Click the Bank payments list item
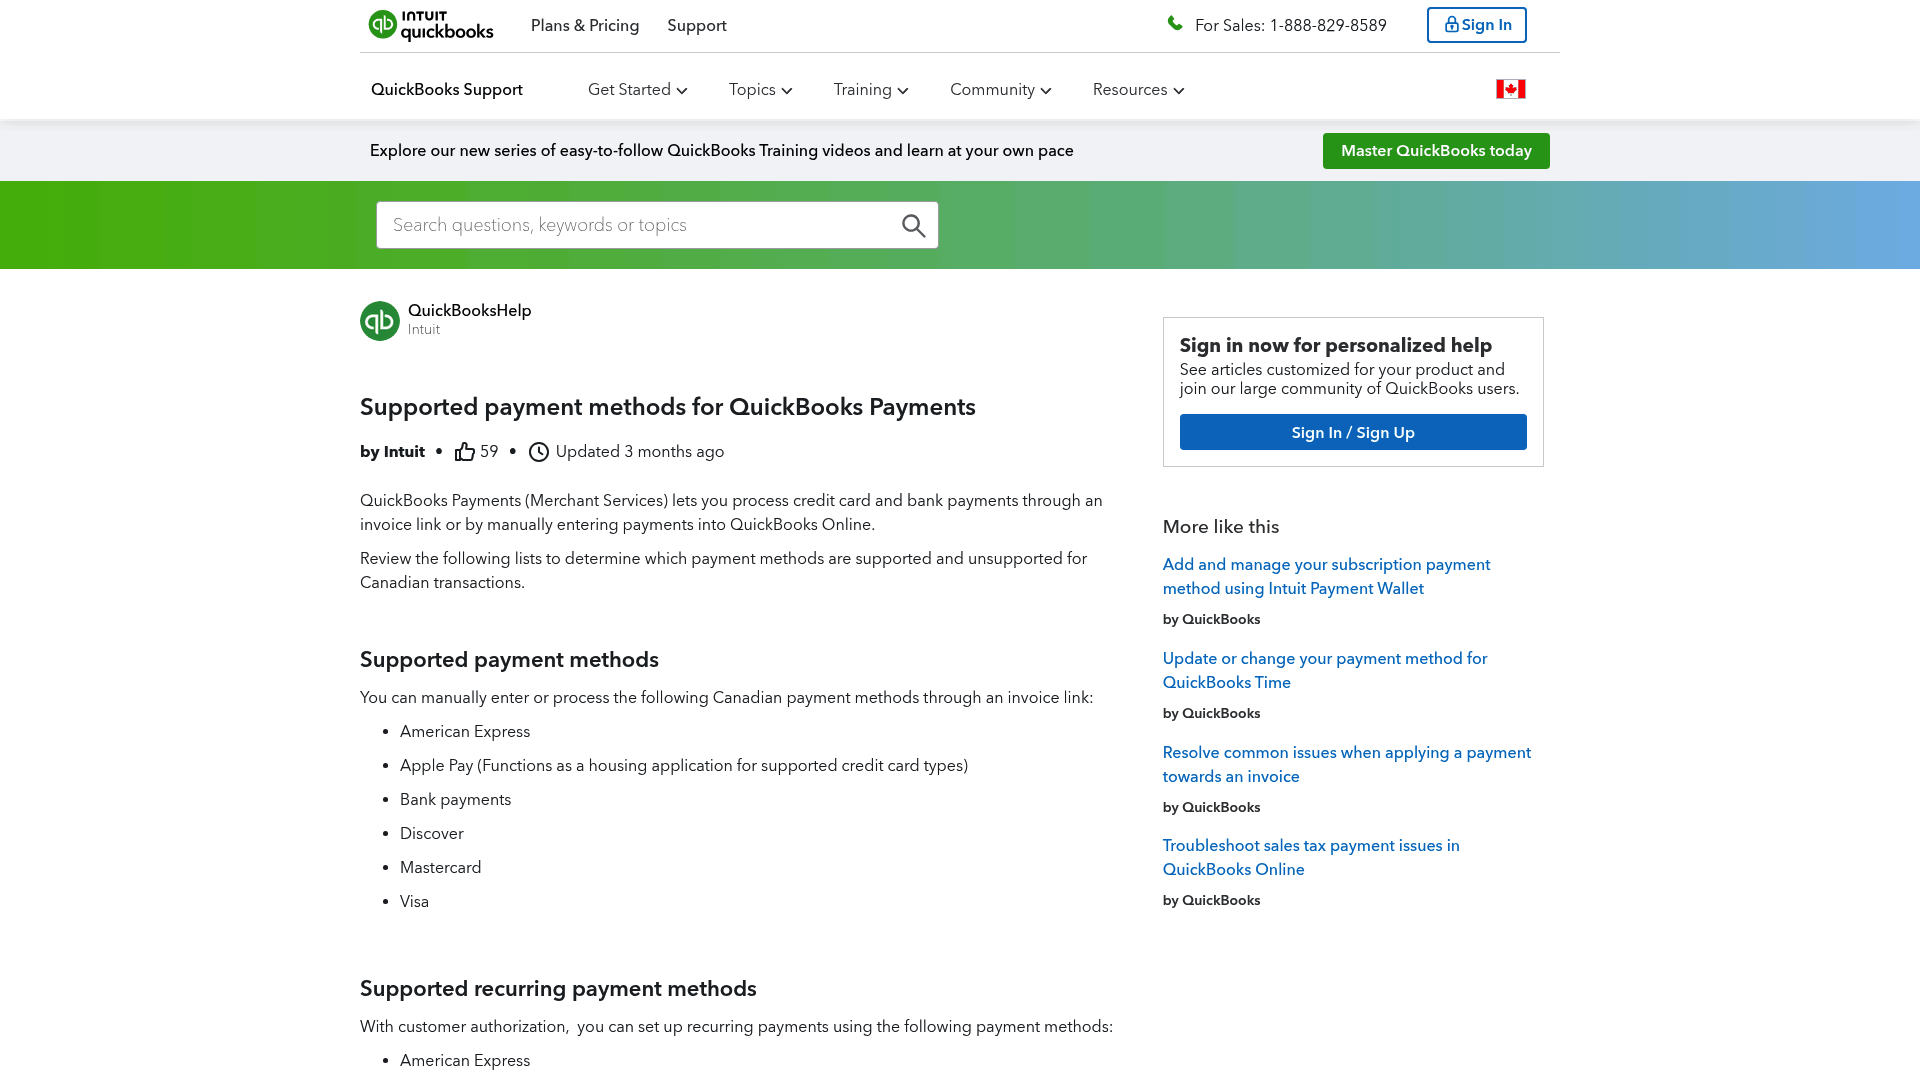Image resolution: width=1920 pixels, height=1080 pixels. [455, 800]
